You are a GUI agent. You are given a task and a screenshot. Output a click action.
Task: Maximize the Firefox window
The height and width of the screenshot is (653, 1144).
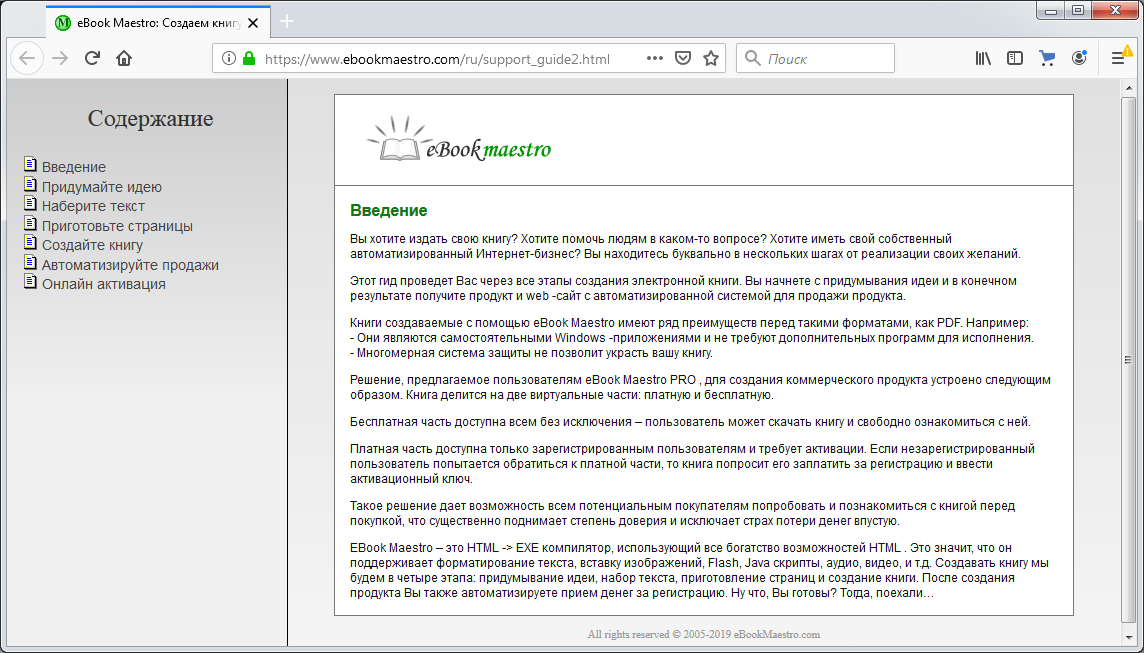point(1078,10)
